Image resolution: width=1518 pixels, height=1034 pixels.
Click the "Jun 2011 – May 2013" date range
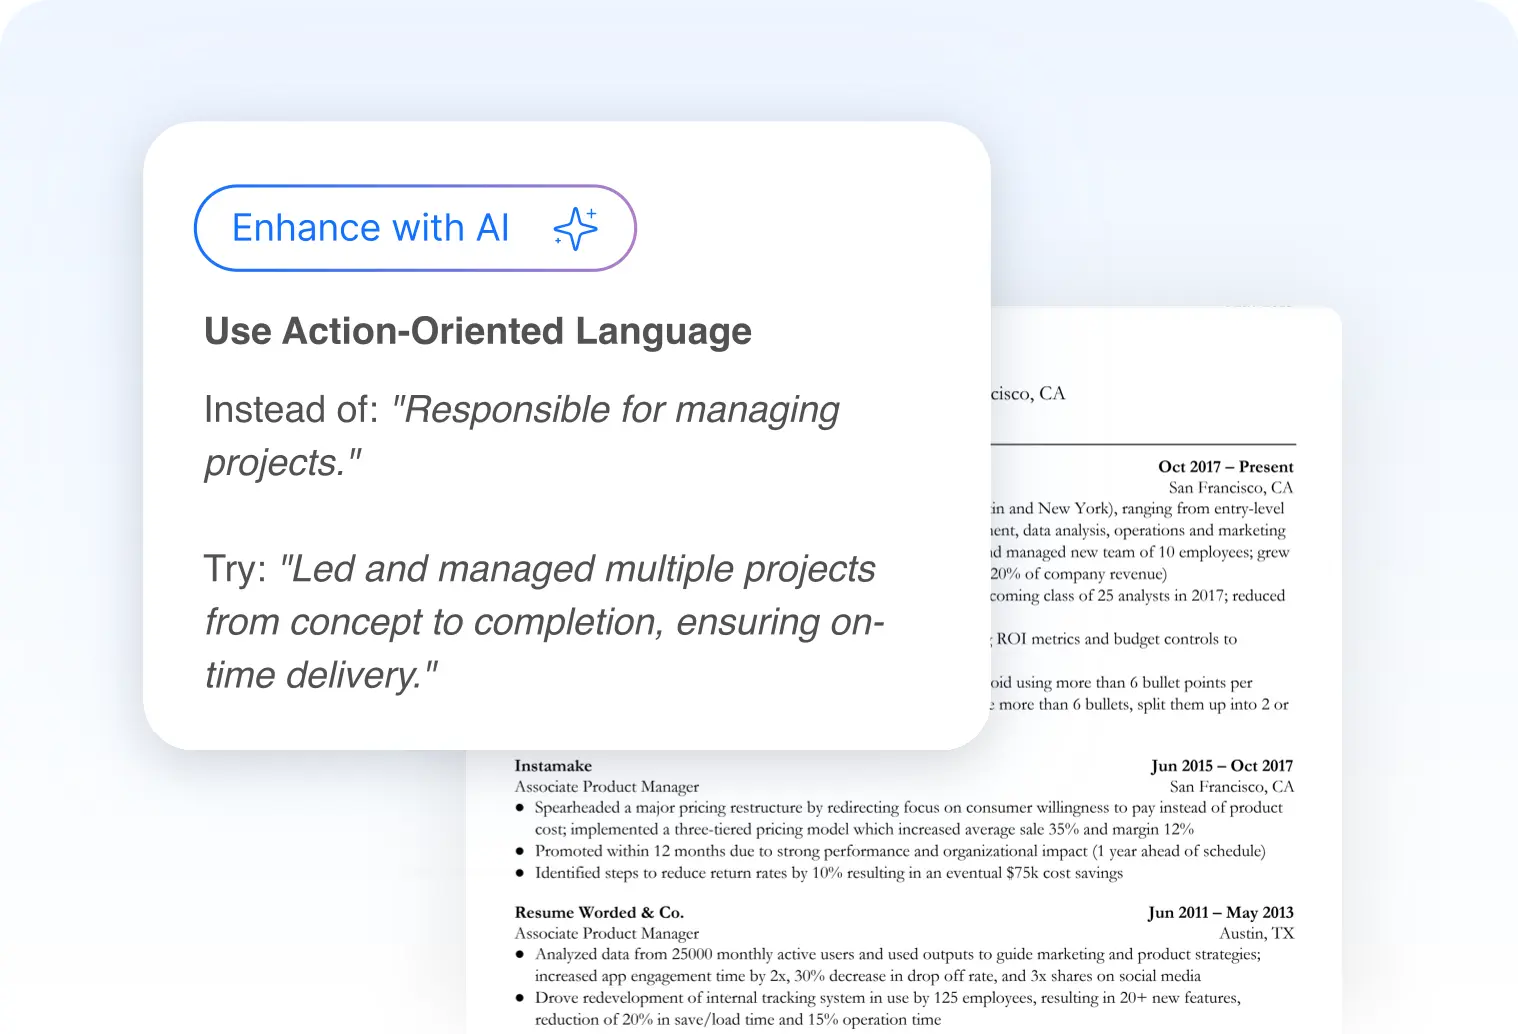click(1220, 913)
